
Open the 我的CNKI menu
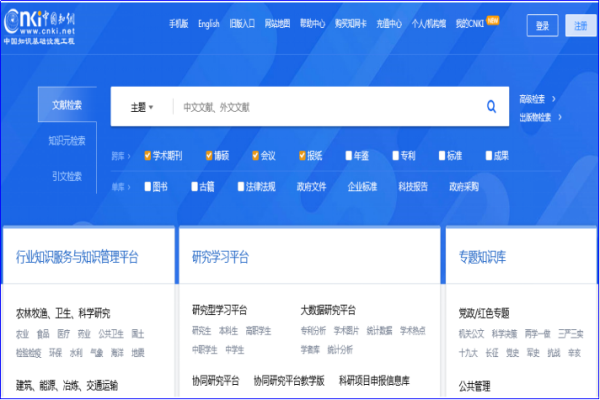(468, 24)
